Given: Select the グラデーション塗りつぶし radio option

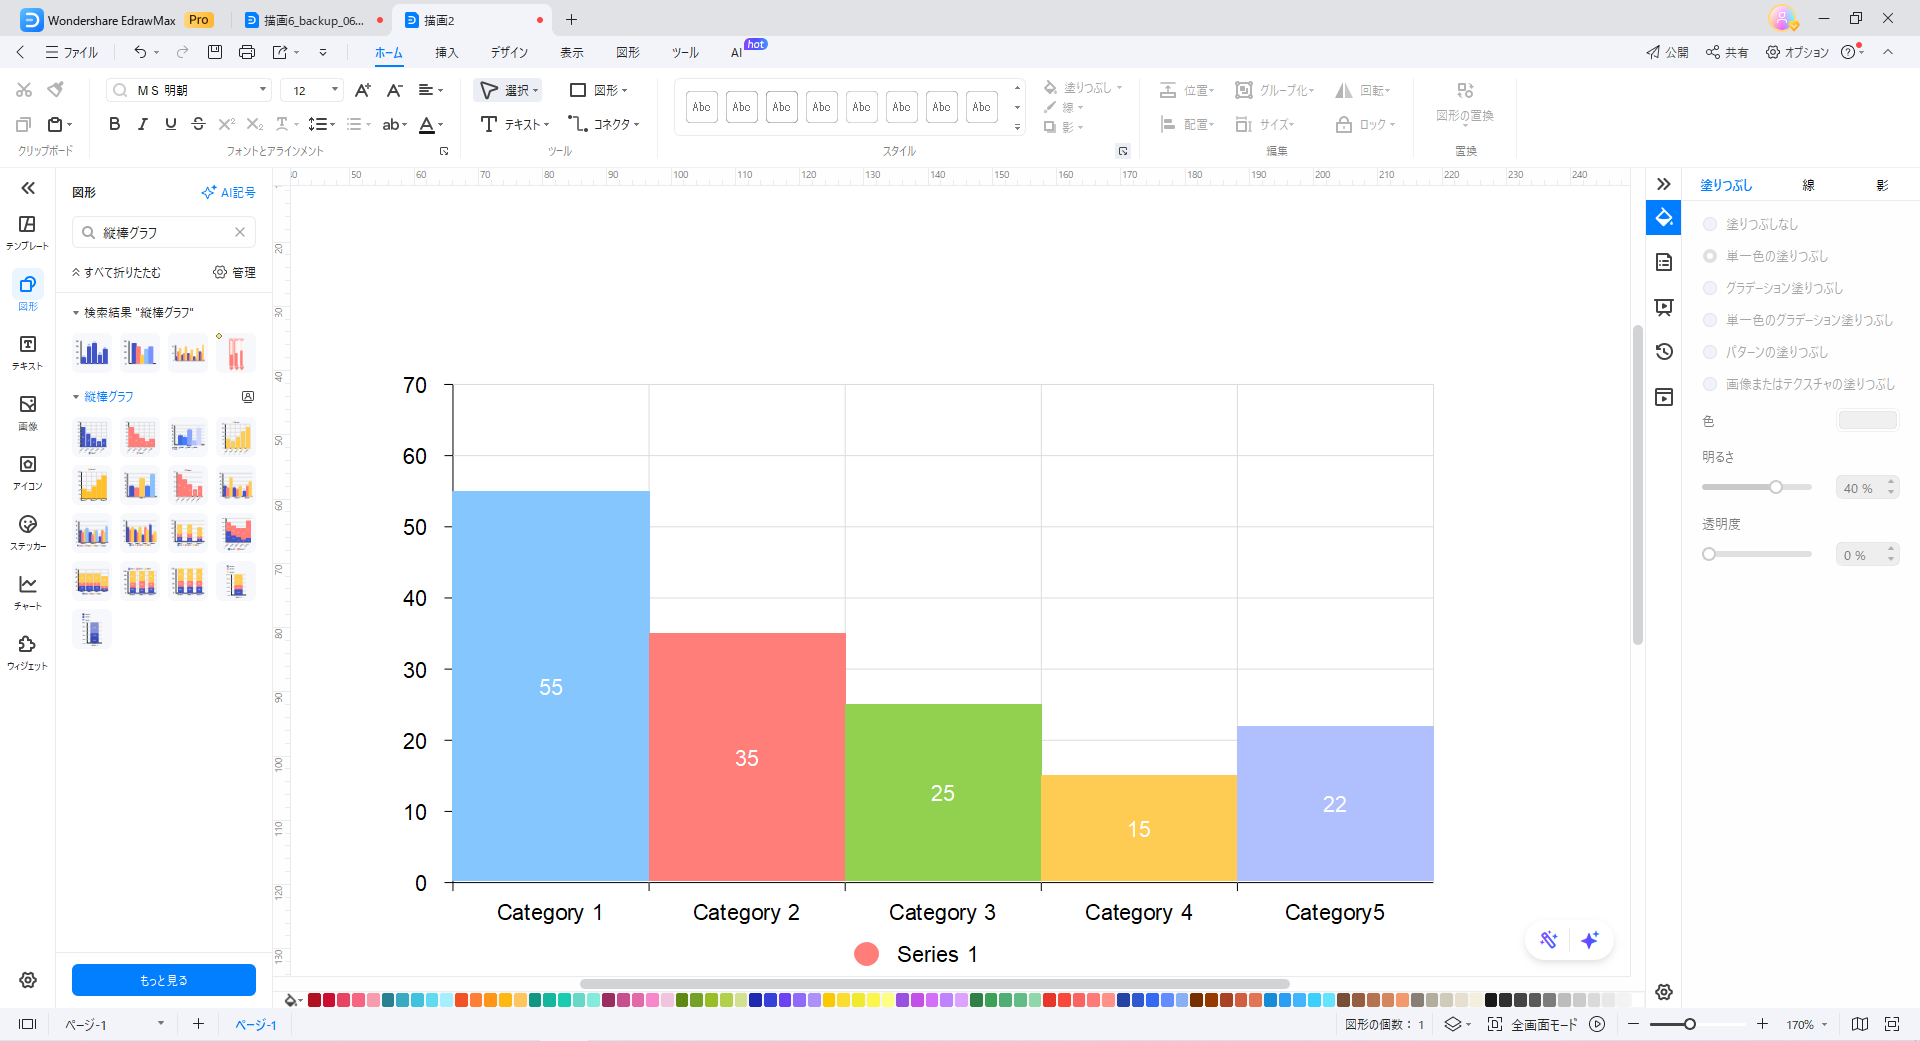Looking at the screenshot, I should pyautogui.click(x=1710, y=288).
